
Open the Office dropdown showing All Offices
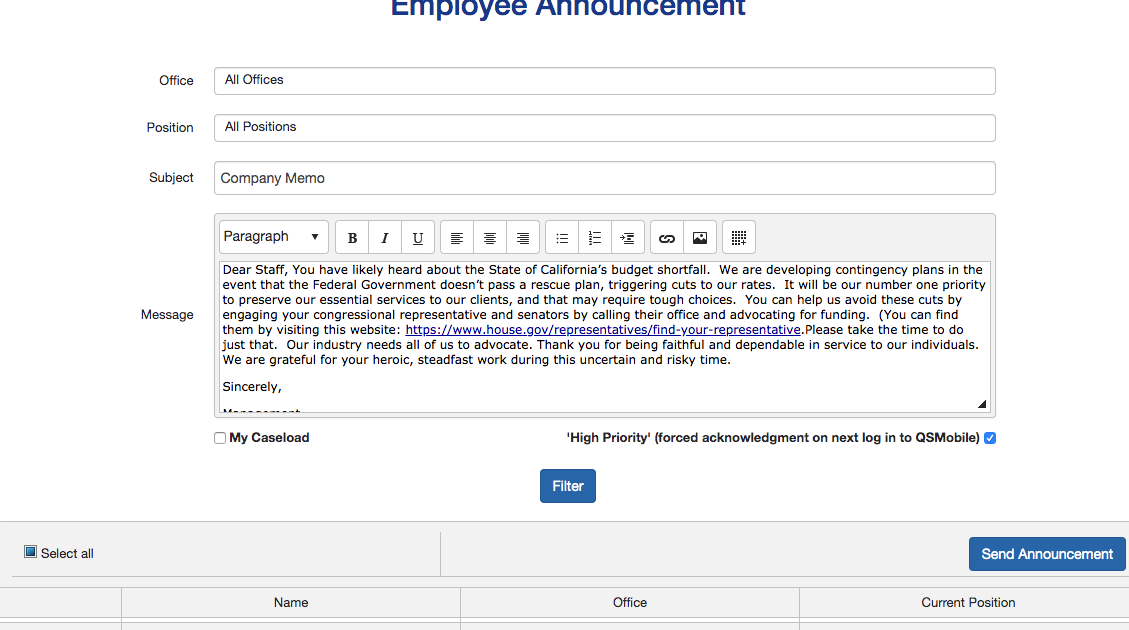click(x=604, y=81)
